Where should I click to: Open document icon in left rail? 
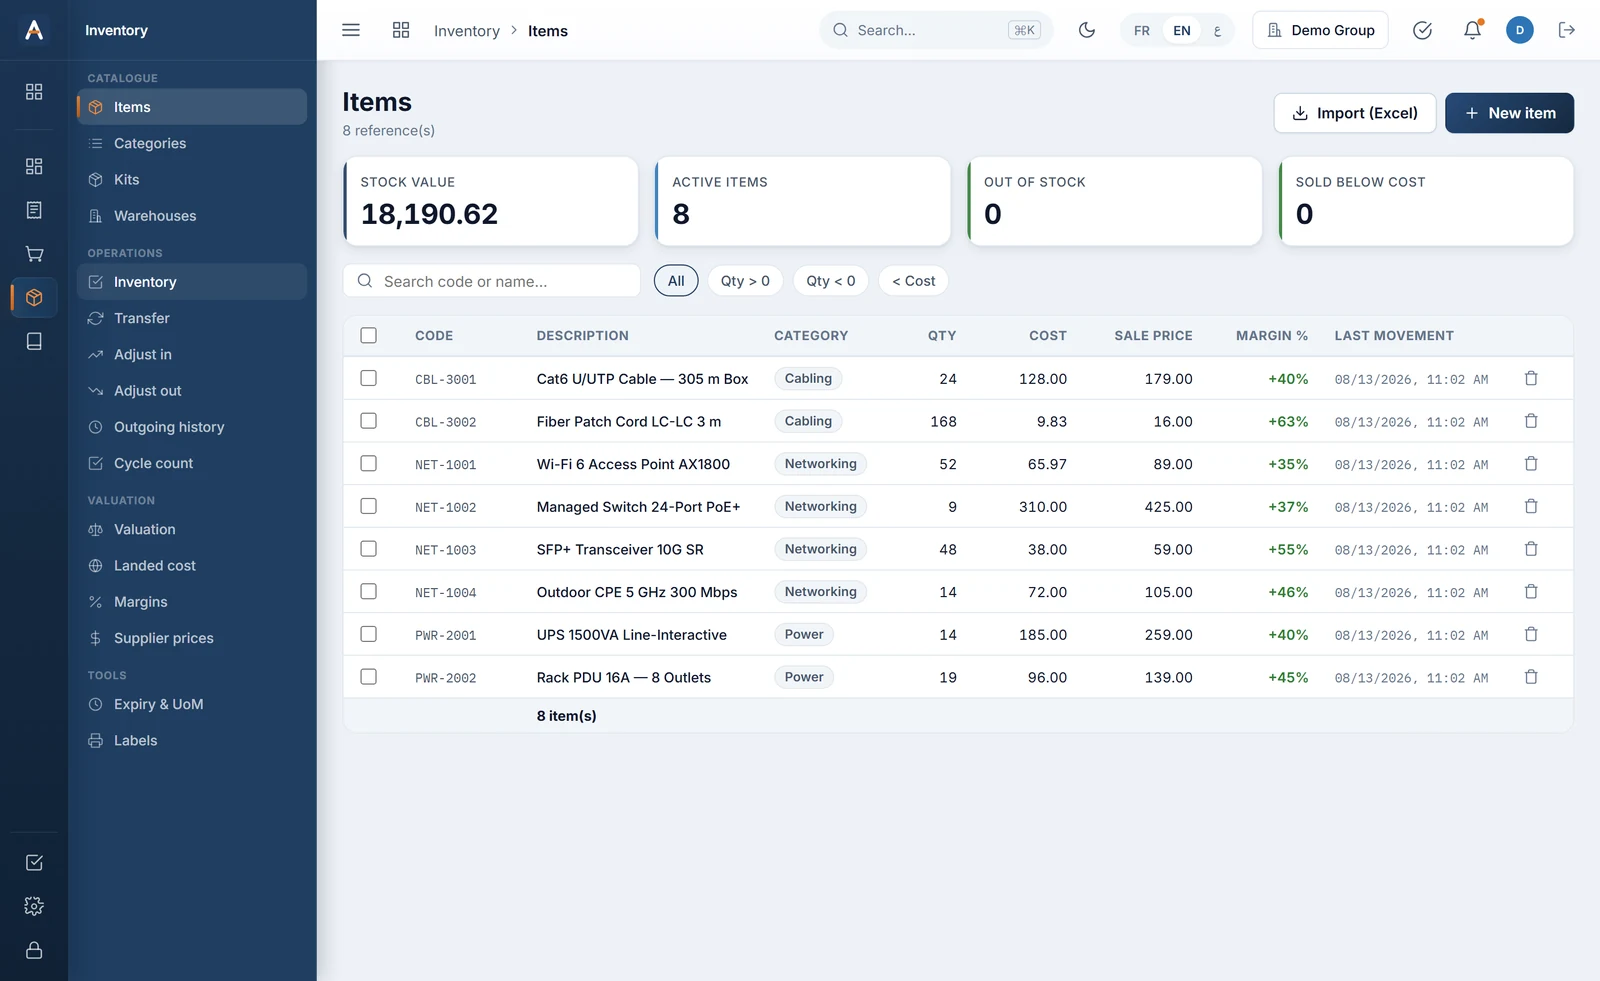click(34, 210)
